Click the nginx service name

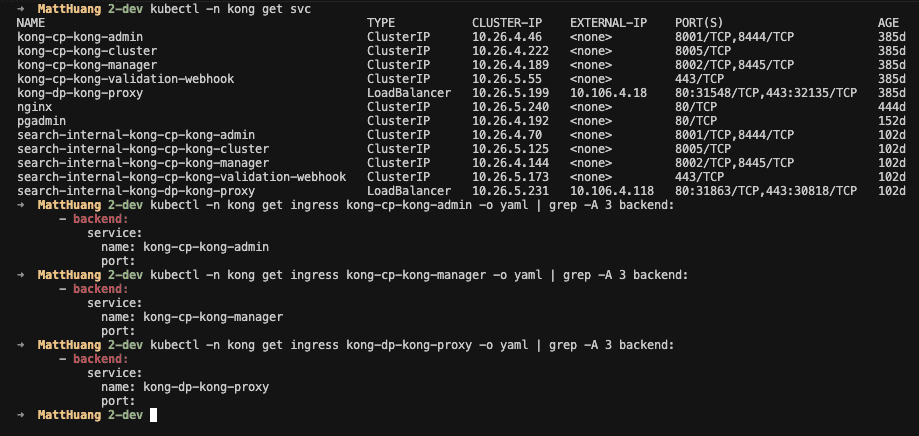click(x=34, y=106)
